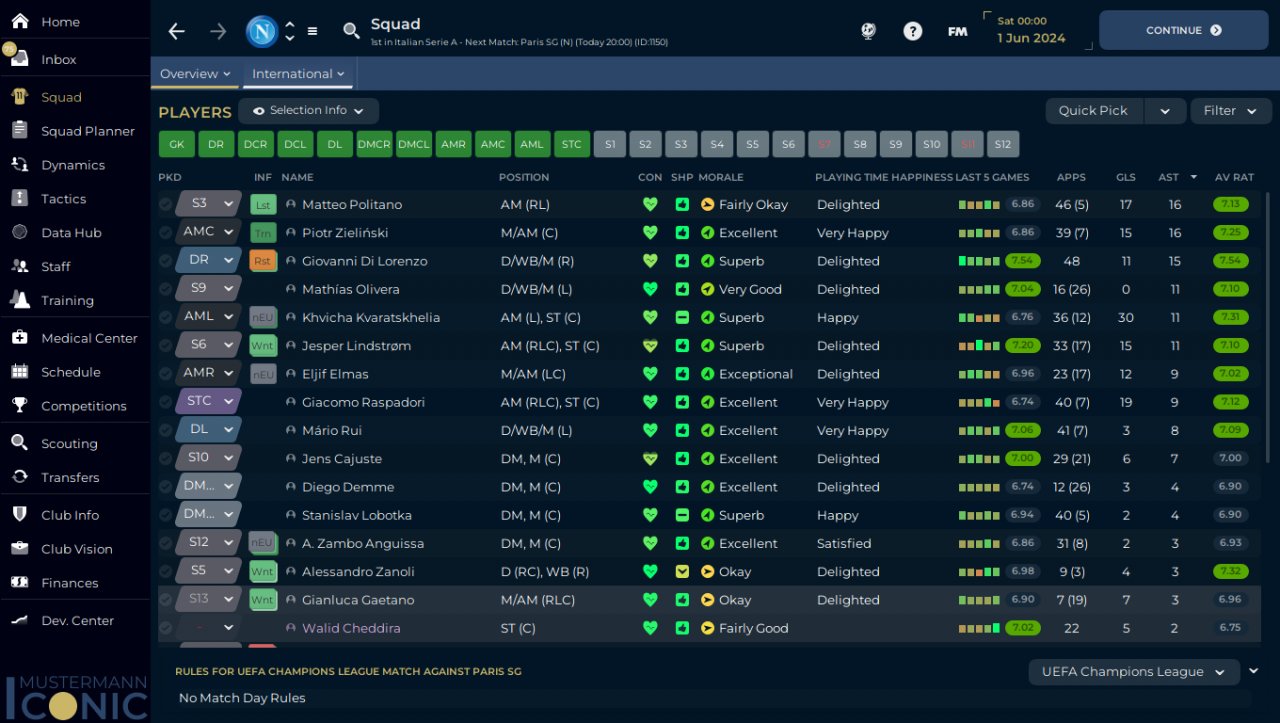Tick the pick circle for Mário Rui
Screen dimensions: 1280x723
pos(166,430)
